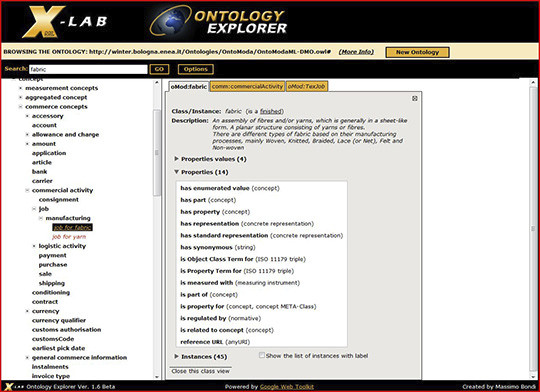
Task: Select 'conditioning' tree item
Action: point(51,293)
